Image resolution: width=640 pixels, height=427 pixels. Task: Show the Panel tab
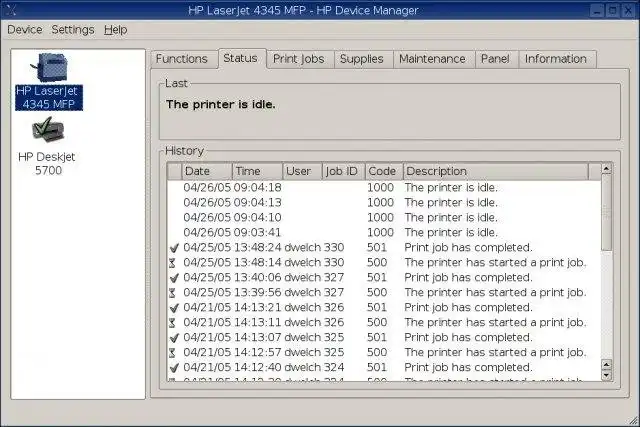click(495, 59)
